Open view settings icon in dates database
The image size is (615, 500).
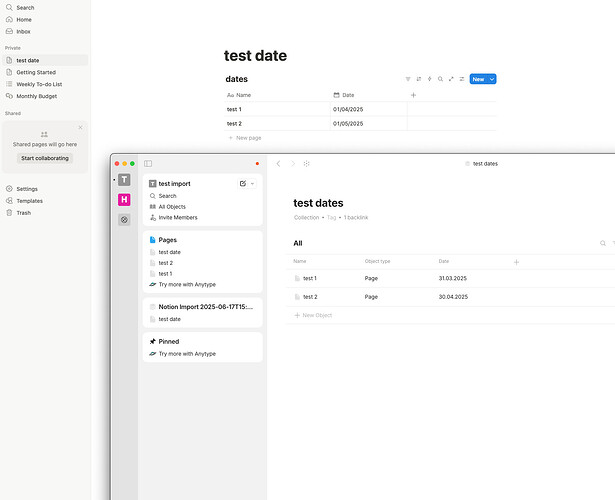pos(462,79)
